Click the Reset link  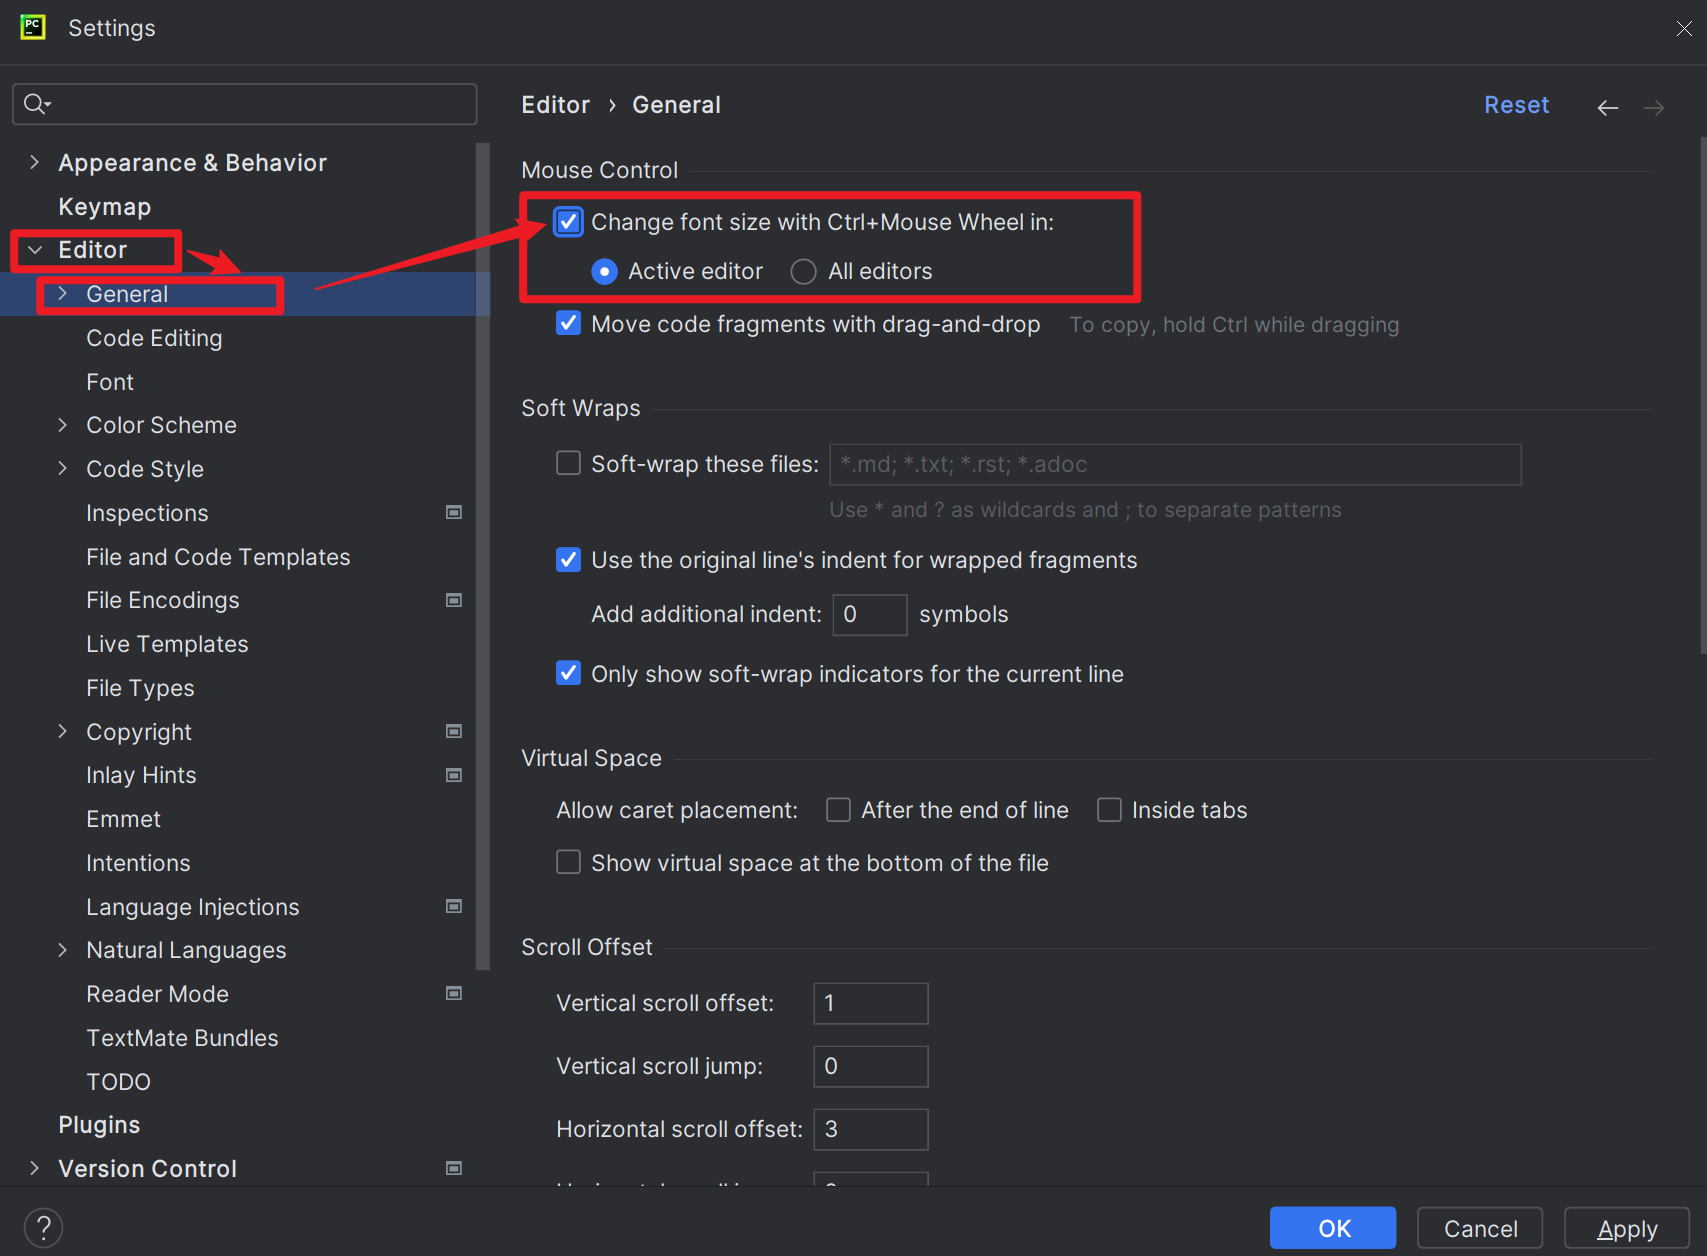coord(1516,105)
